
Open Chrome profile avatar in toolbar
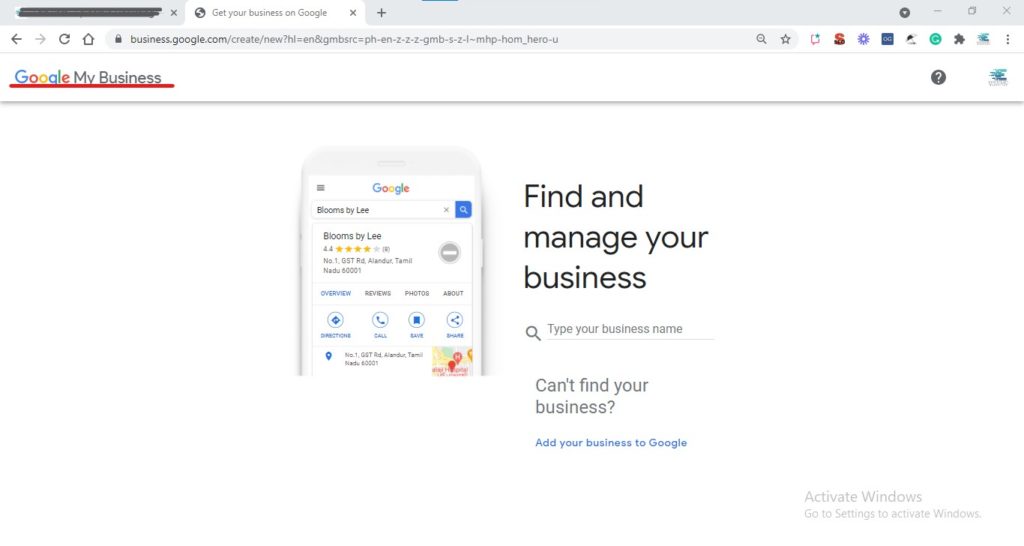[984, 39]
